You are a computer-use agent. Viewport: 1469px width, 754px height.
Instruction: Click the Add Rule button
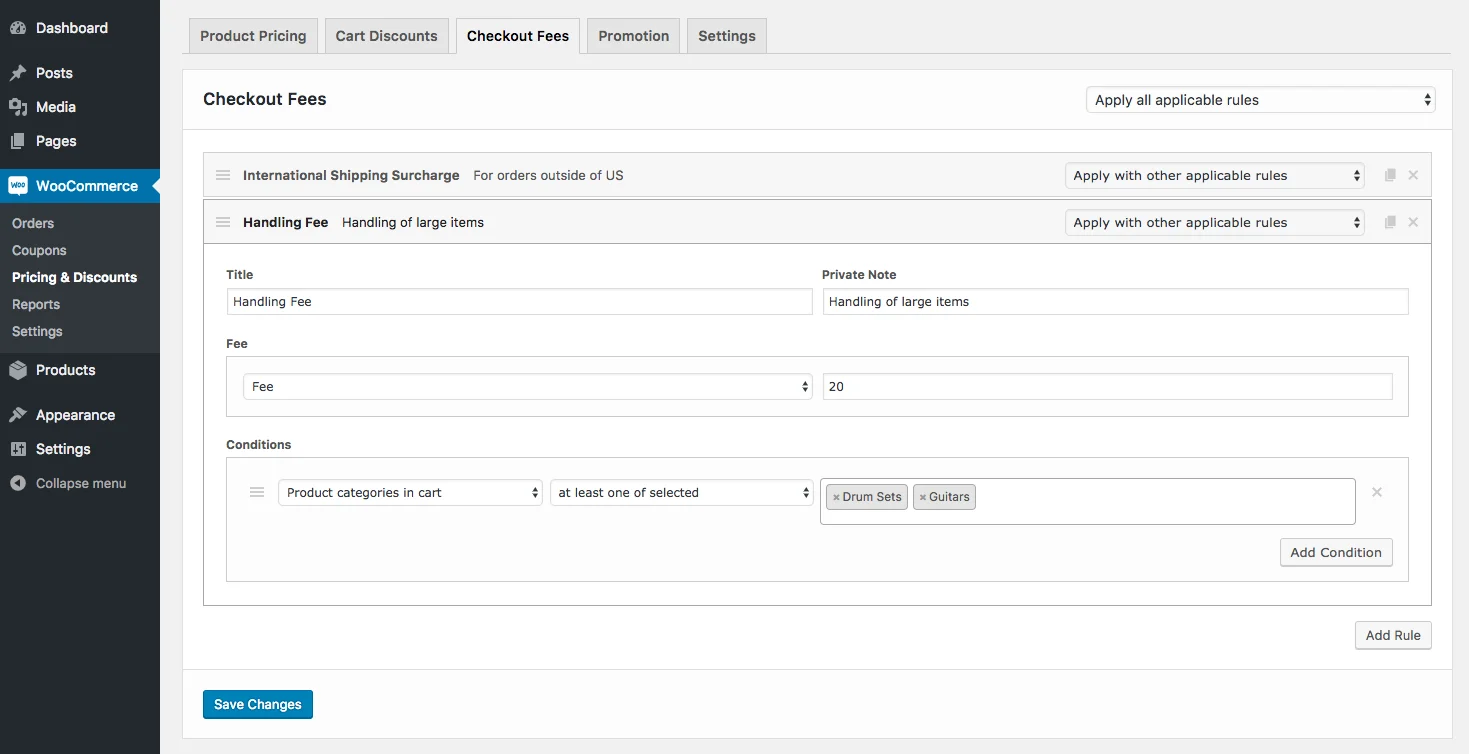[1392, 635]
